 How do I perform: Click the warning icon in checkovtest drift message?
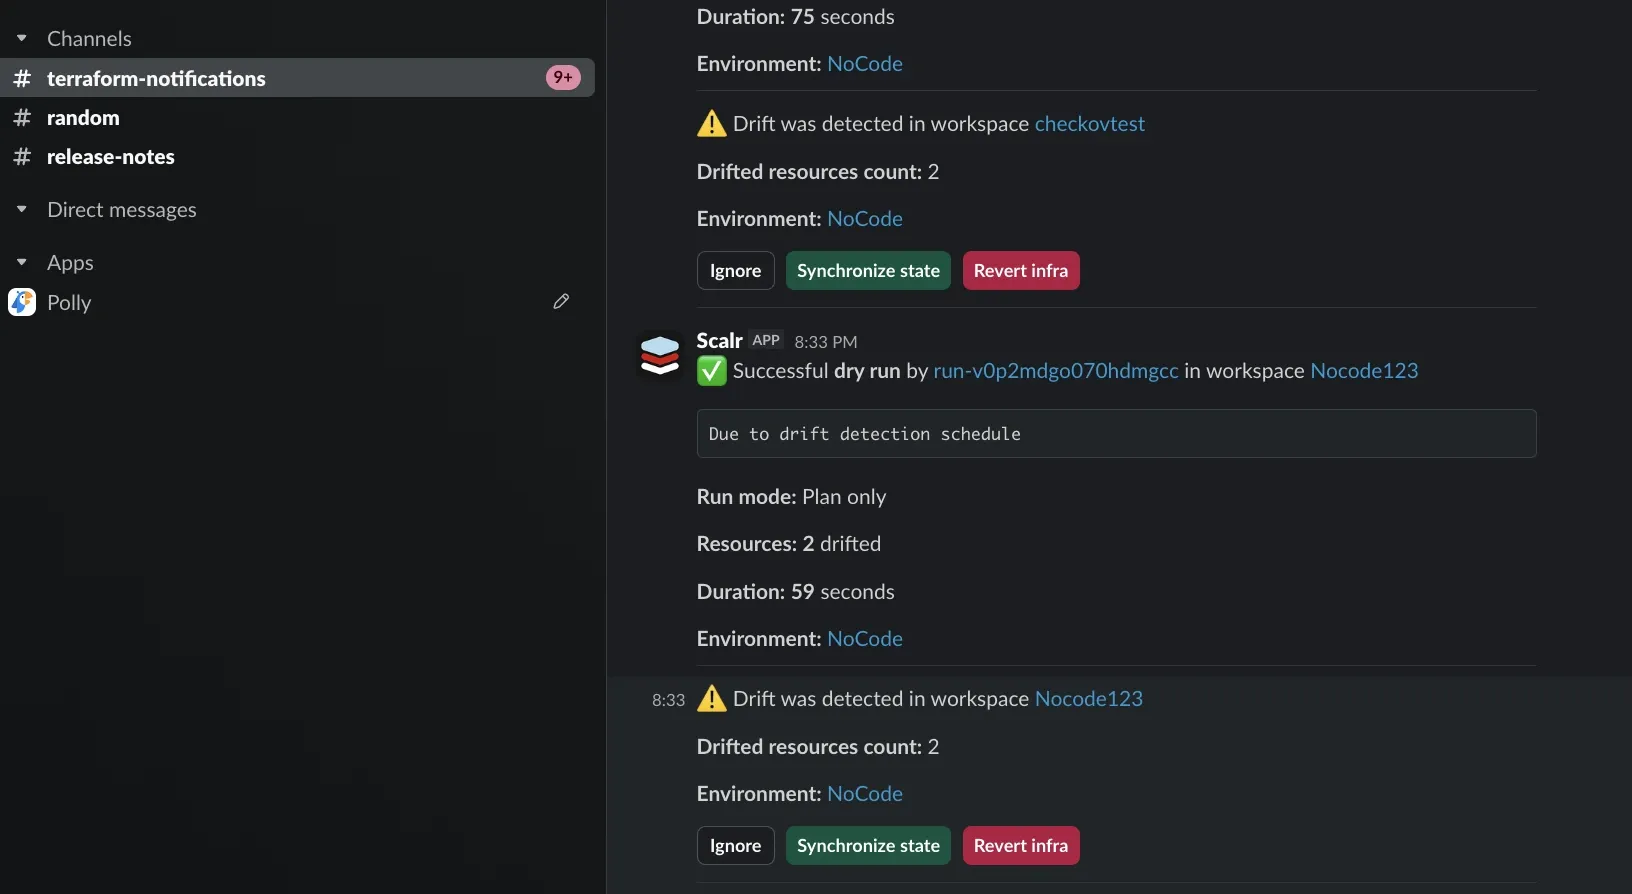coord(711,124)
